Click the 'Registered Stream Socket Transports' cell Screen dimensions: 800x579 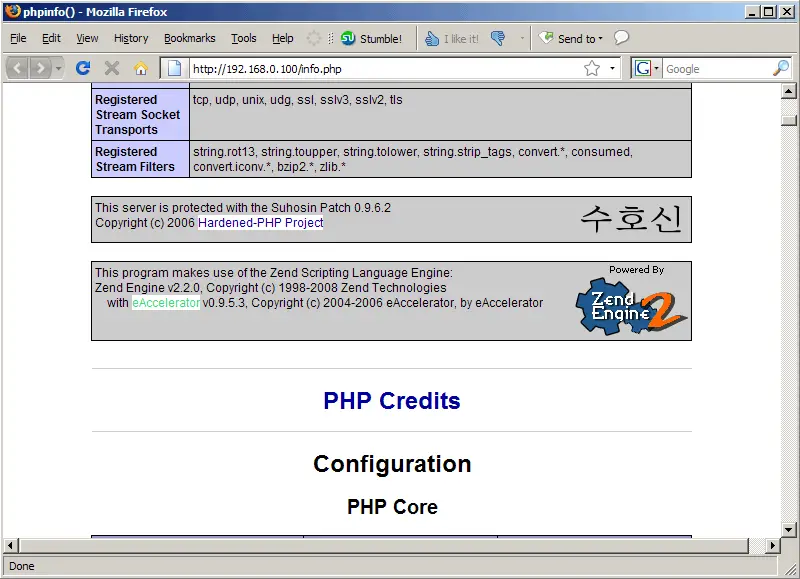coord(140,115)
